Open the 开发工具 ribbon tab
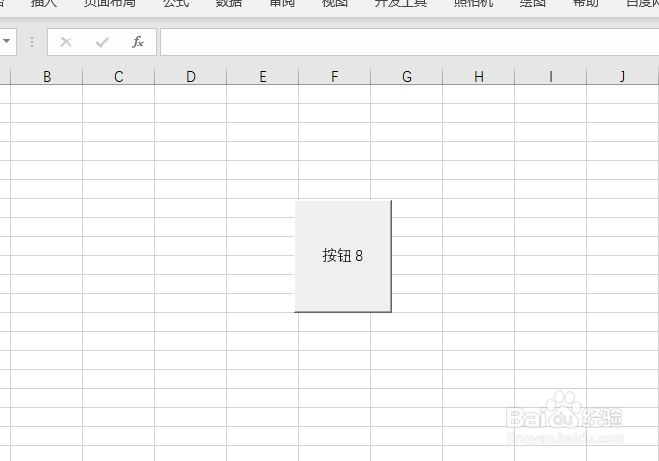Screen dimensions: 659x461 [x=401, y=3]
